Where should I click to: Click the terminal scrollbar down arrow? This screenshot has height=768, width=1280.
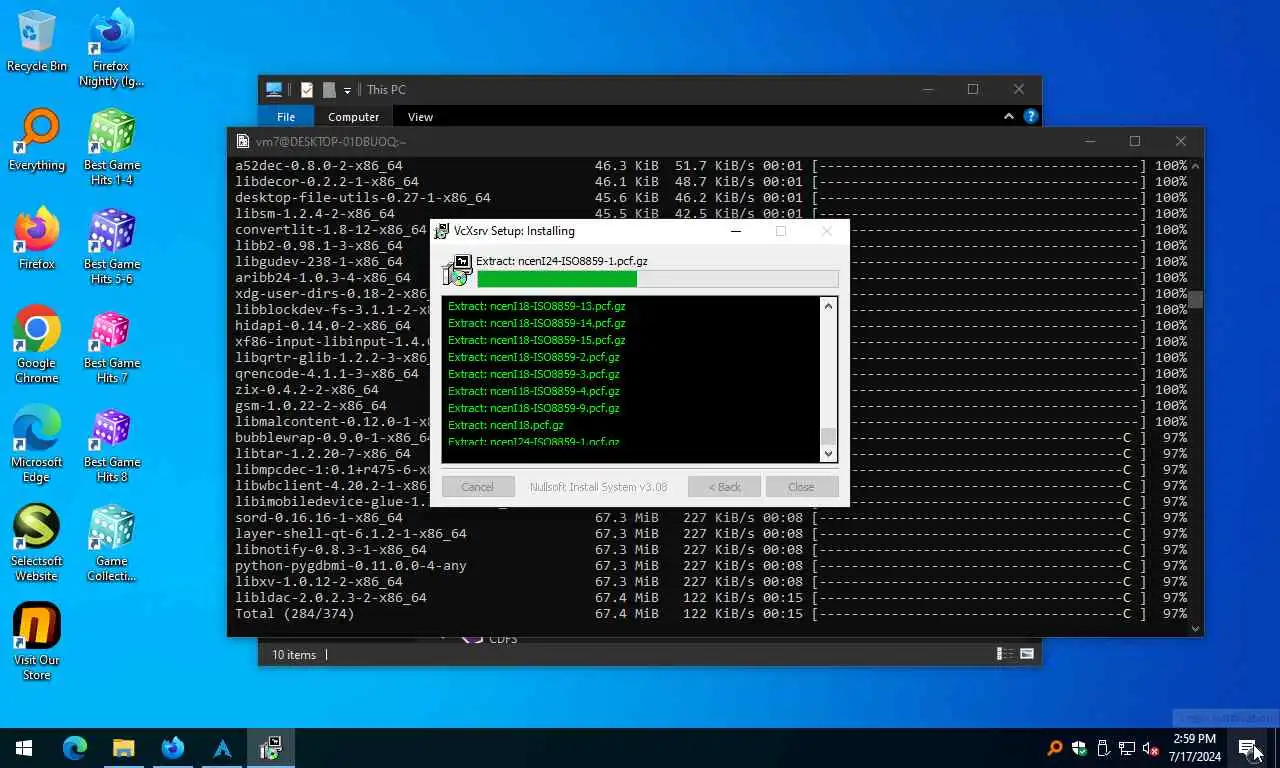pos(1195,629)
